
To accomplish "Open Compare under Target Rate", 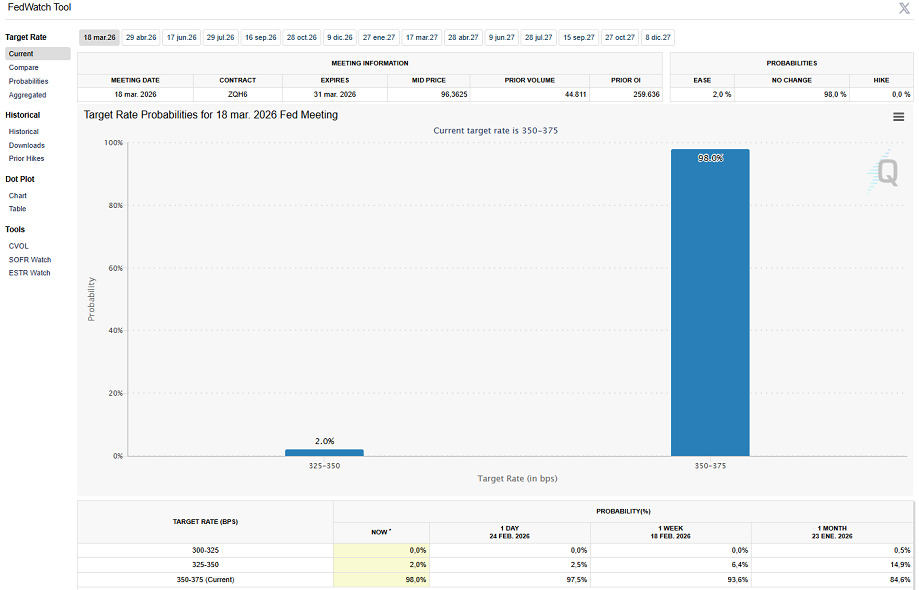I will point(24,68).
